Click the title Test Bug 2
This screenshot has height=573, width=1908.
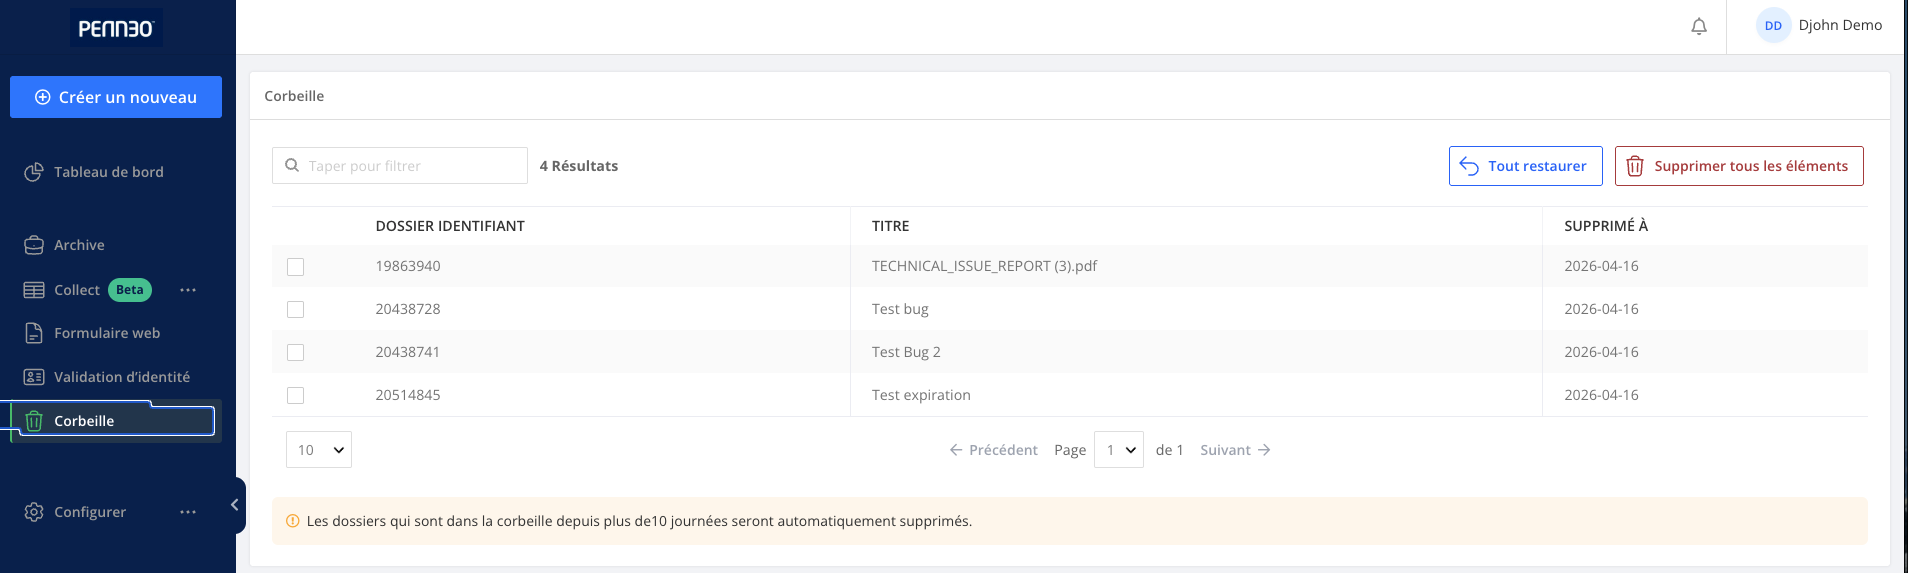point(906,352)
